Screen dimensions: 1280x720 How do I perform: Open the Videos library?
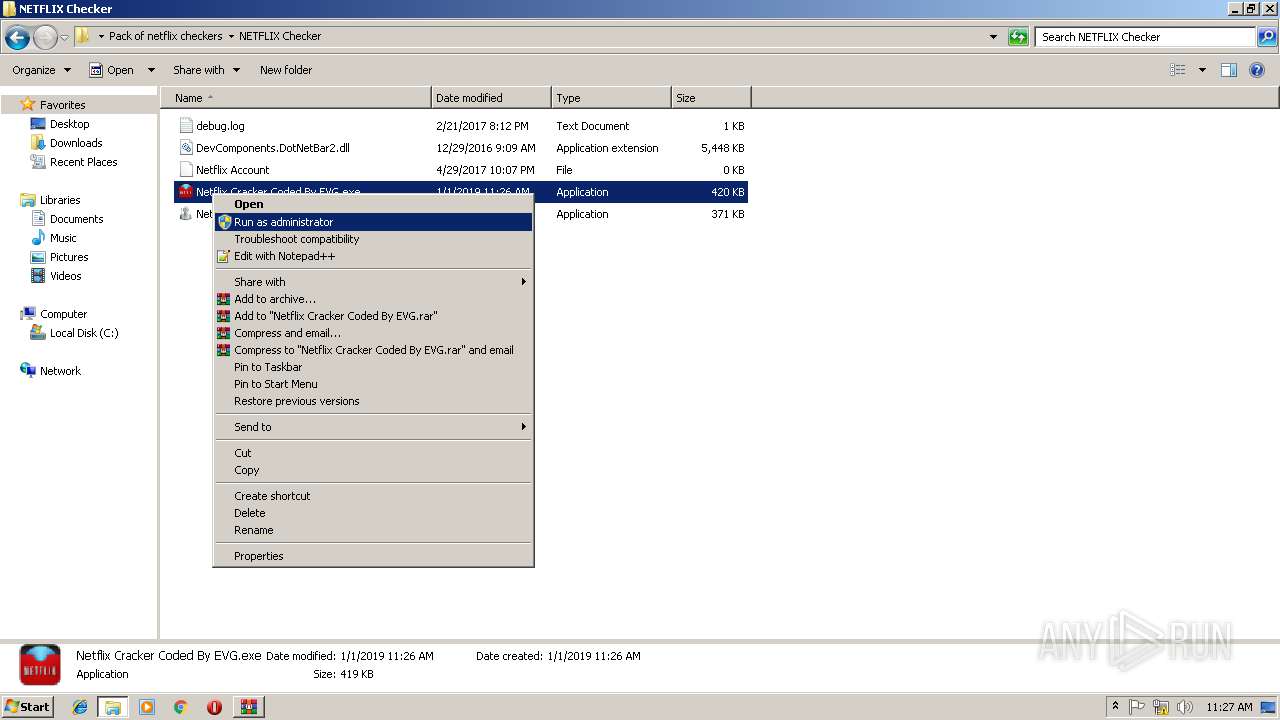pyautogui.click(x=65, y=276)
